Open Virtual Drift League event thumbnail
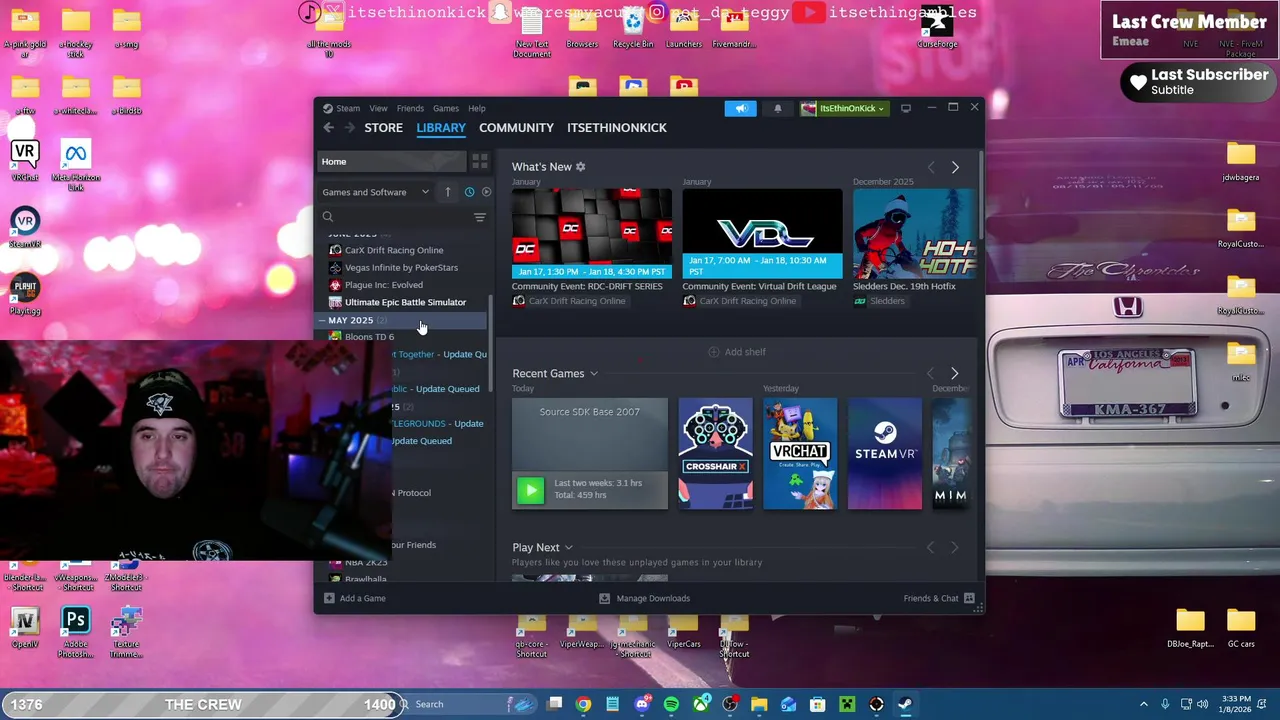The image size is (1280, 720). [x=762, y=233]
